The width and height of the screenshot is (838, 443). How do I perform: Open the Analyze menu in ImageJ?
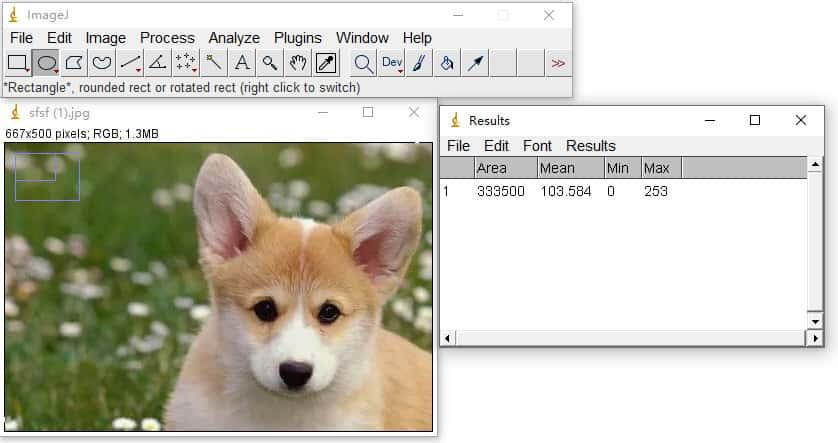tap(234, 38)
